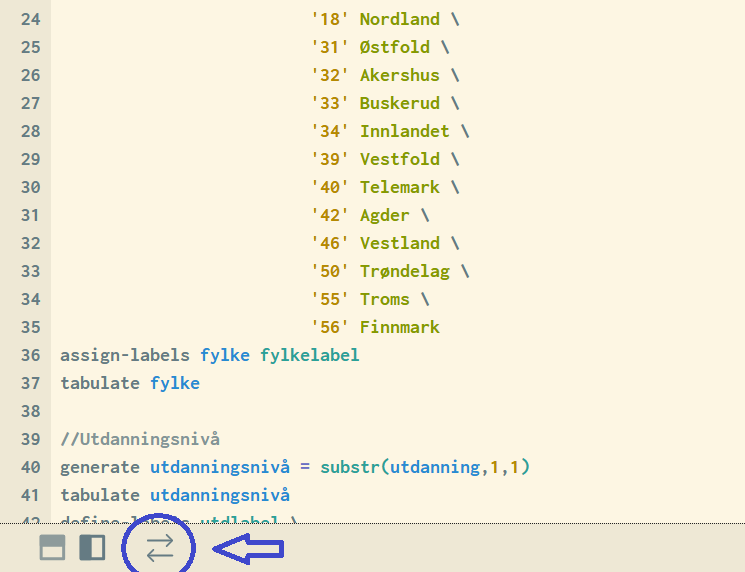Click the swap panels arrows icon
This screenshot has width=745, height=572.
(x=160, y=547)
